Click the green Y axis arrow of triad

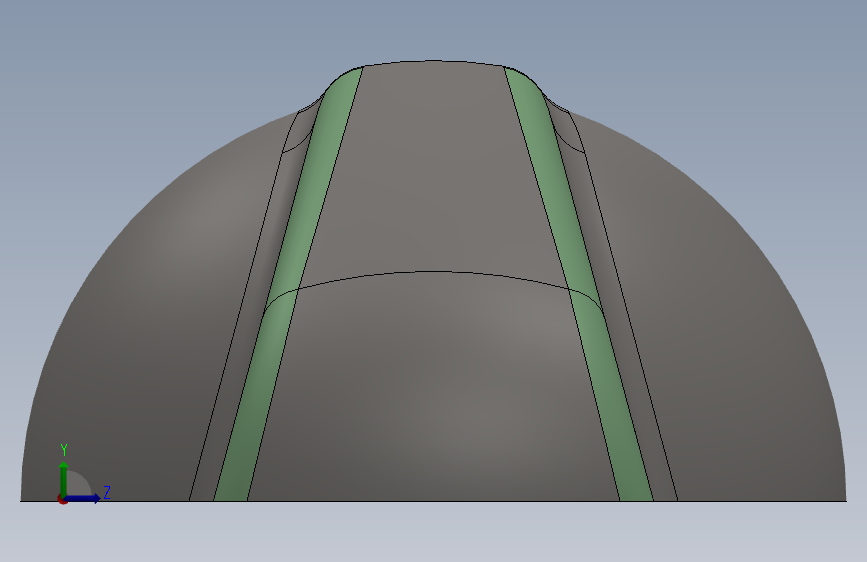pos(64,478)
